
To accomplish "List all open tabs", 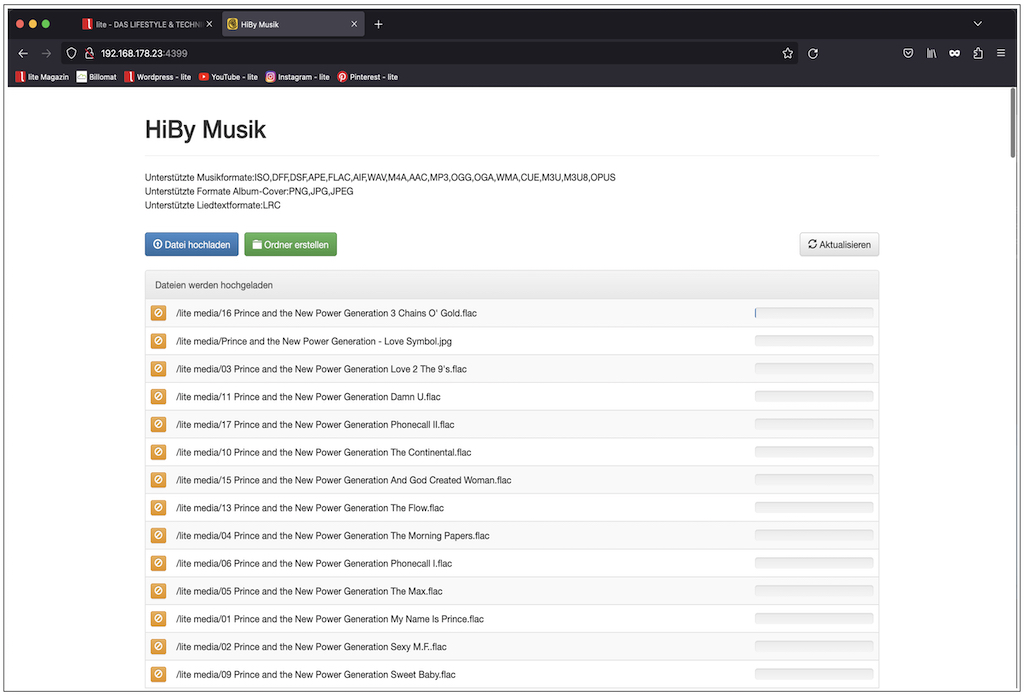I will (x=978, y=24).
